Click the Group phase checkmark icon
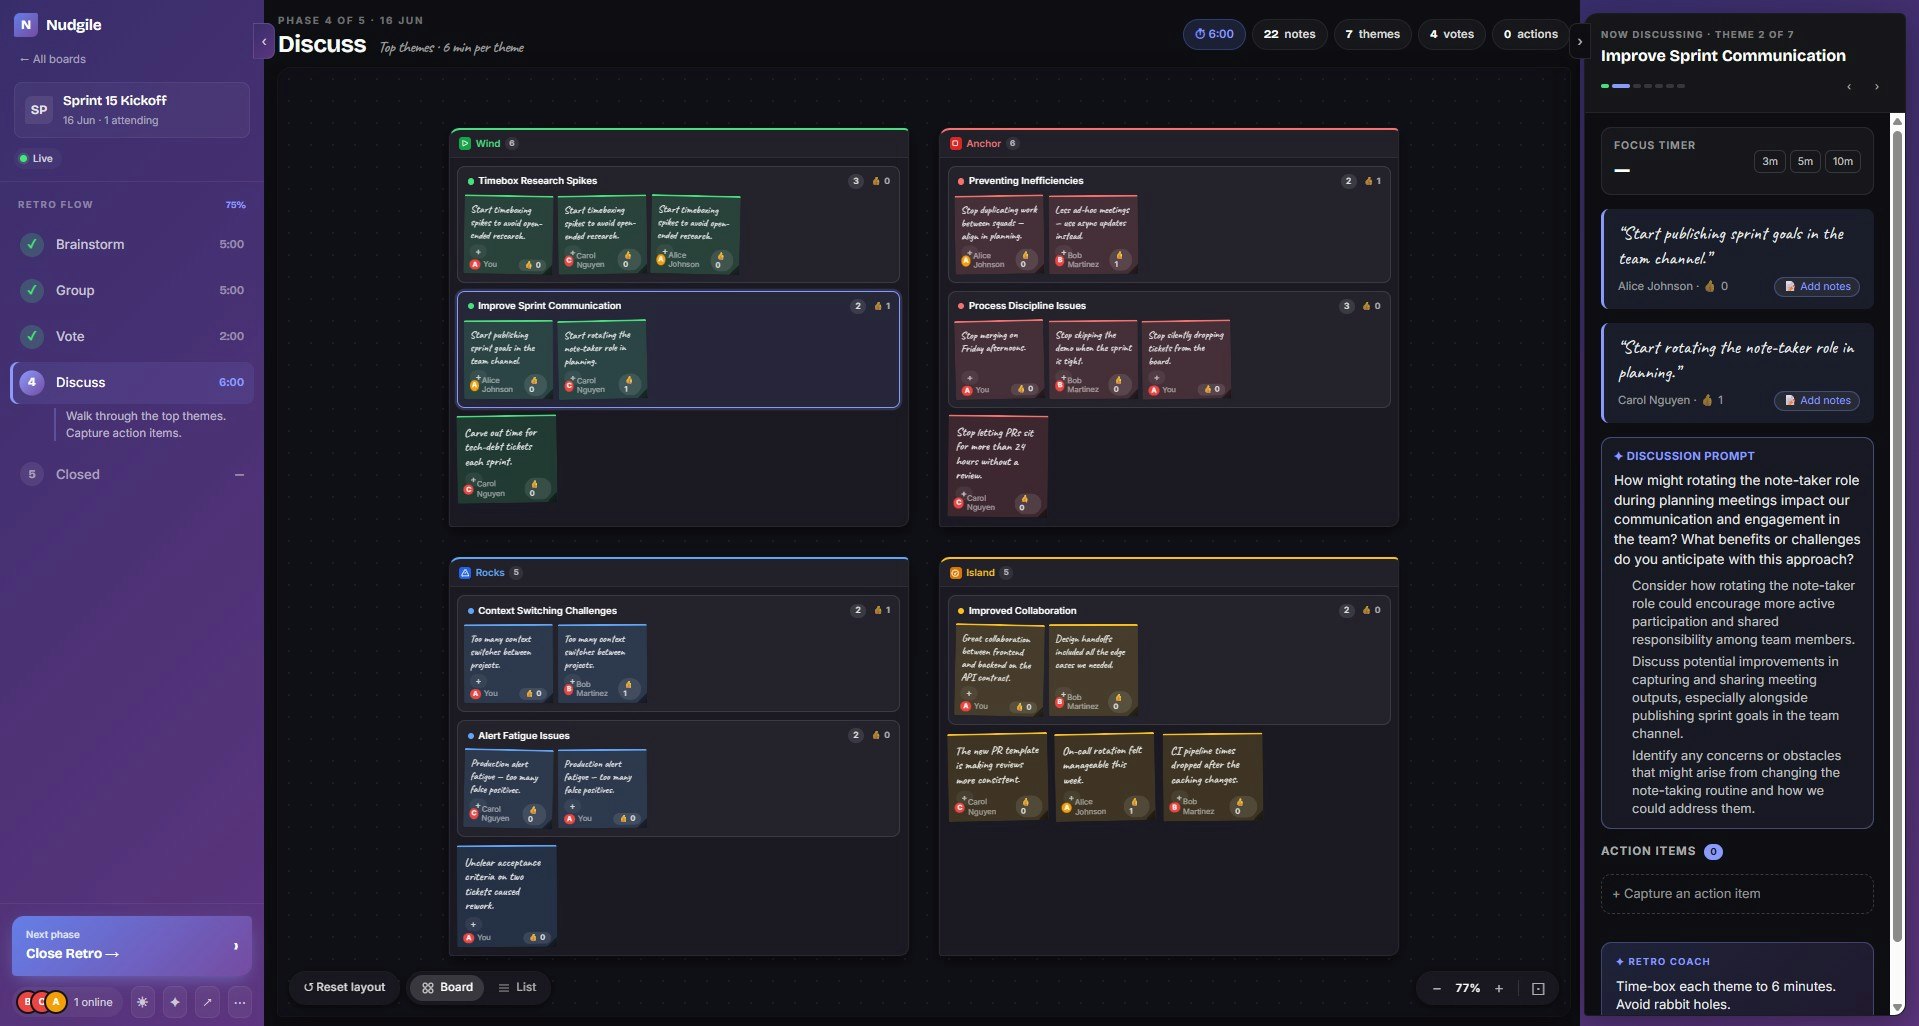 [x=32, y=290]
